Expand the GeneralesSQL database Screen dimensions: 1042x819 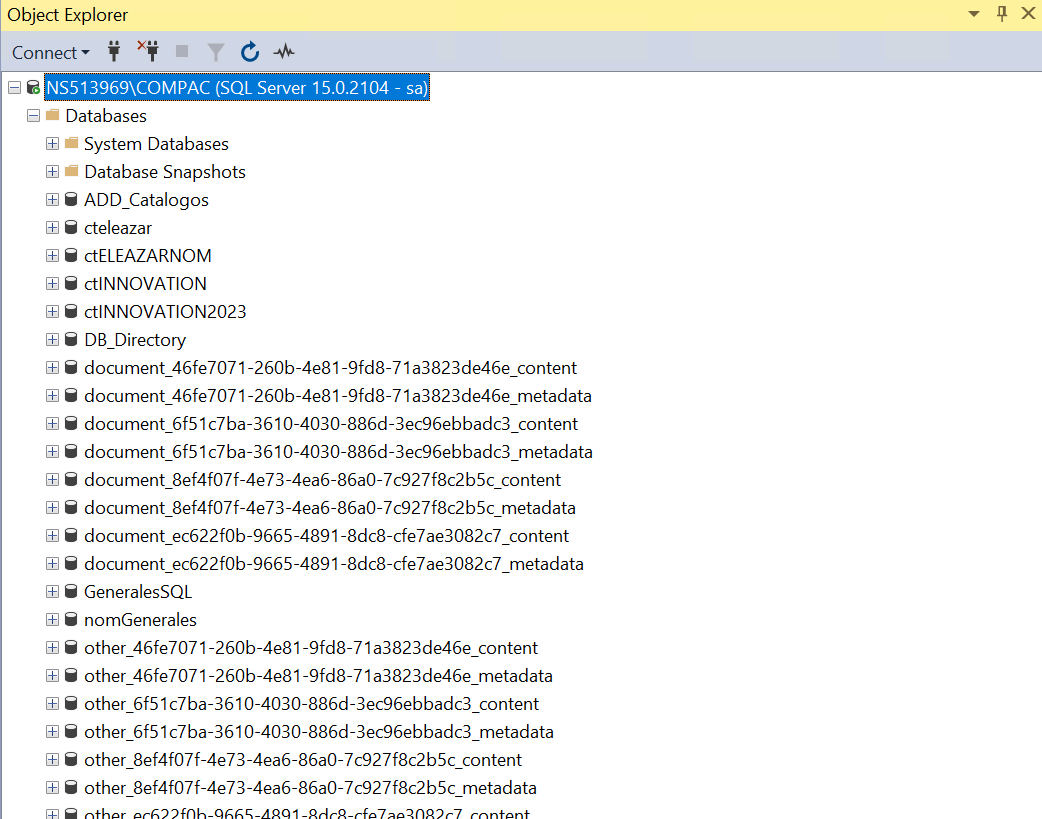tap(52, 592)
